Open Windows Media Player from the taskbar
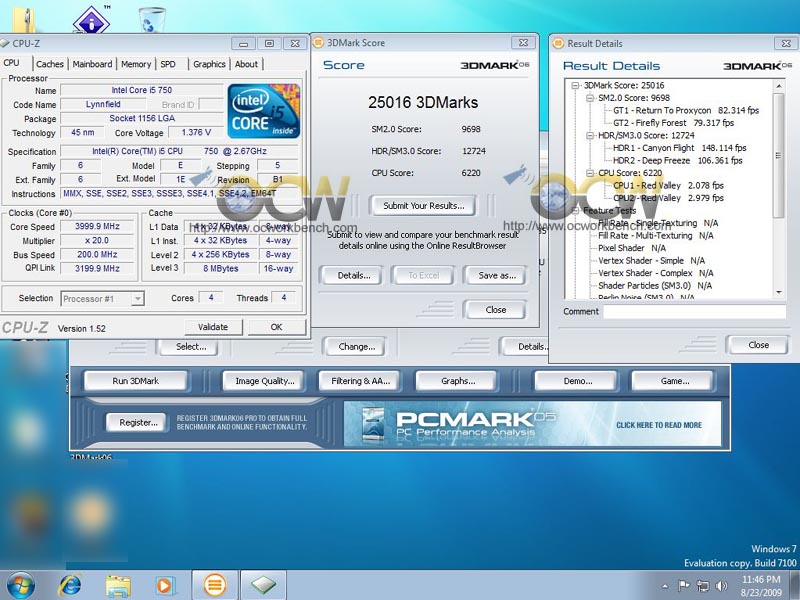Screen dimensions: 800x600 pos(164,585)
